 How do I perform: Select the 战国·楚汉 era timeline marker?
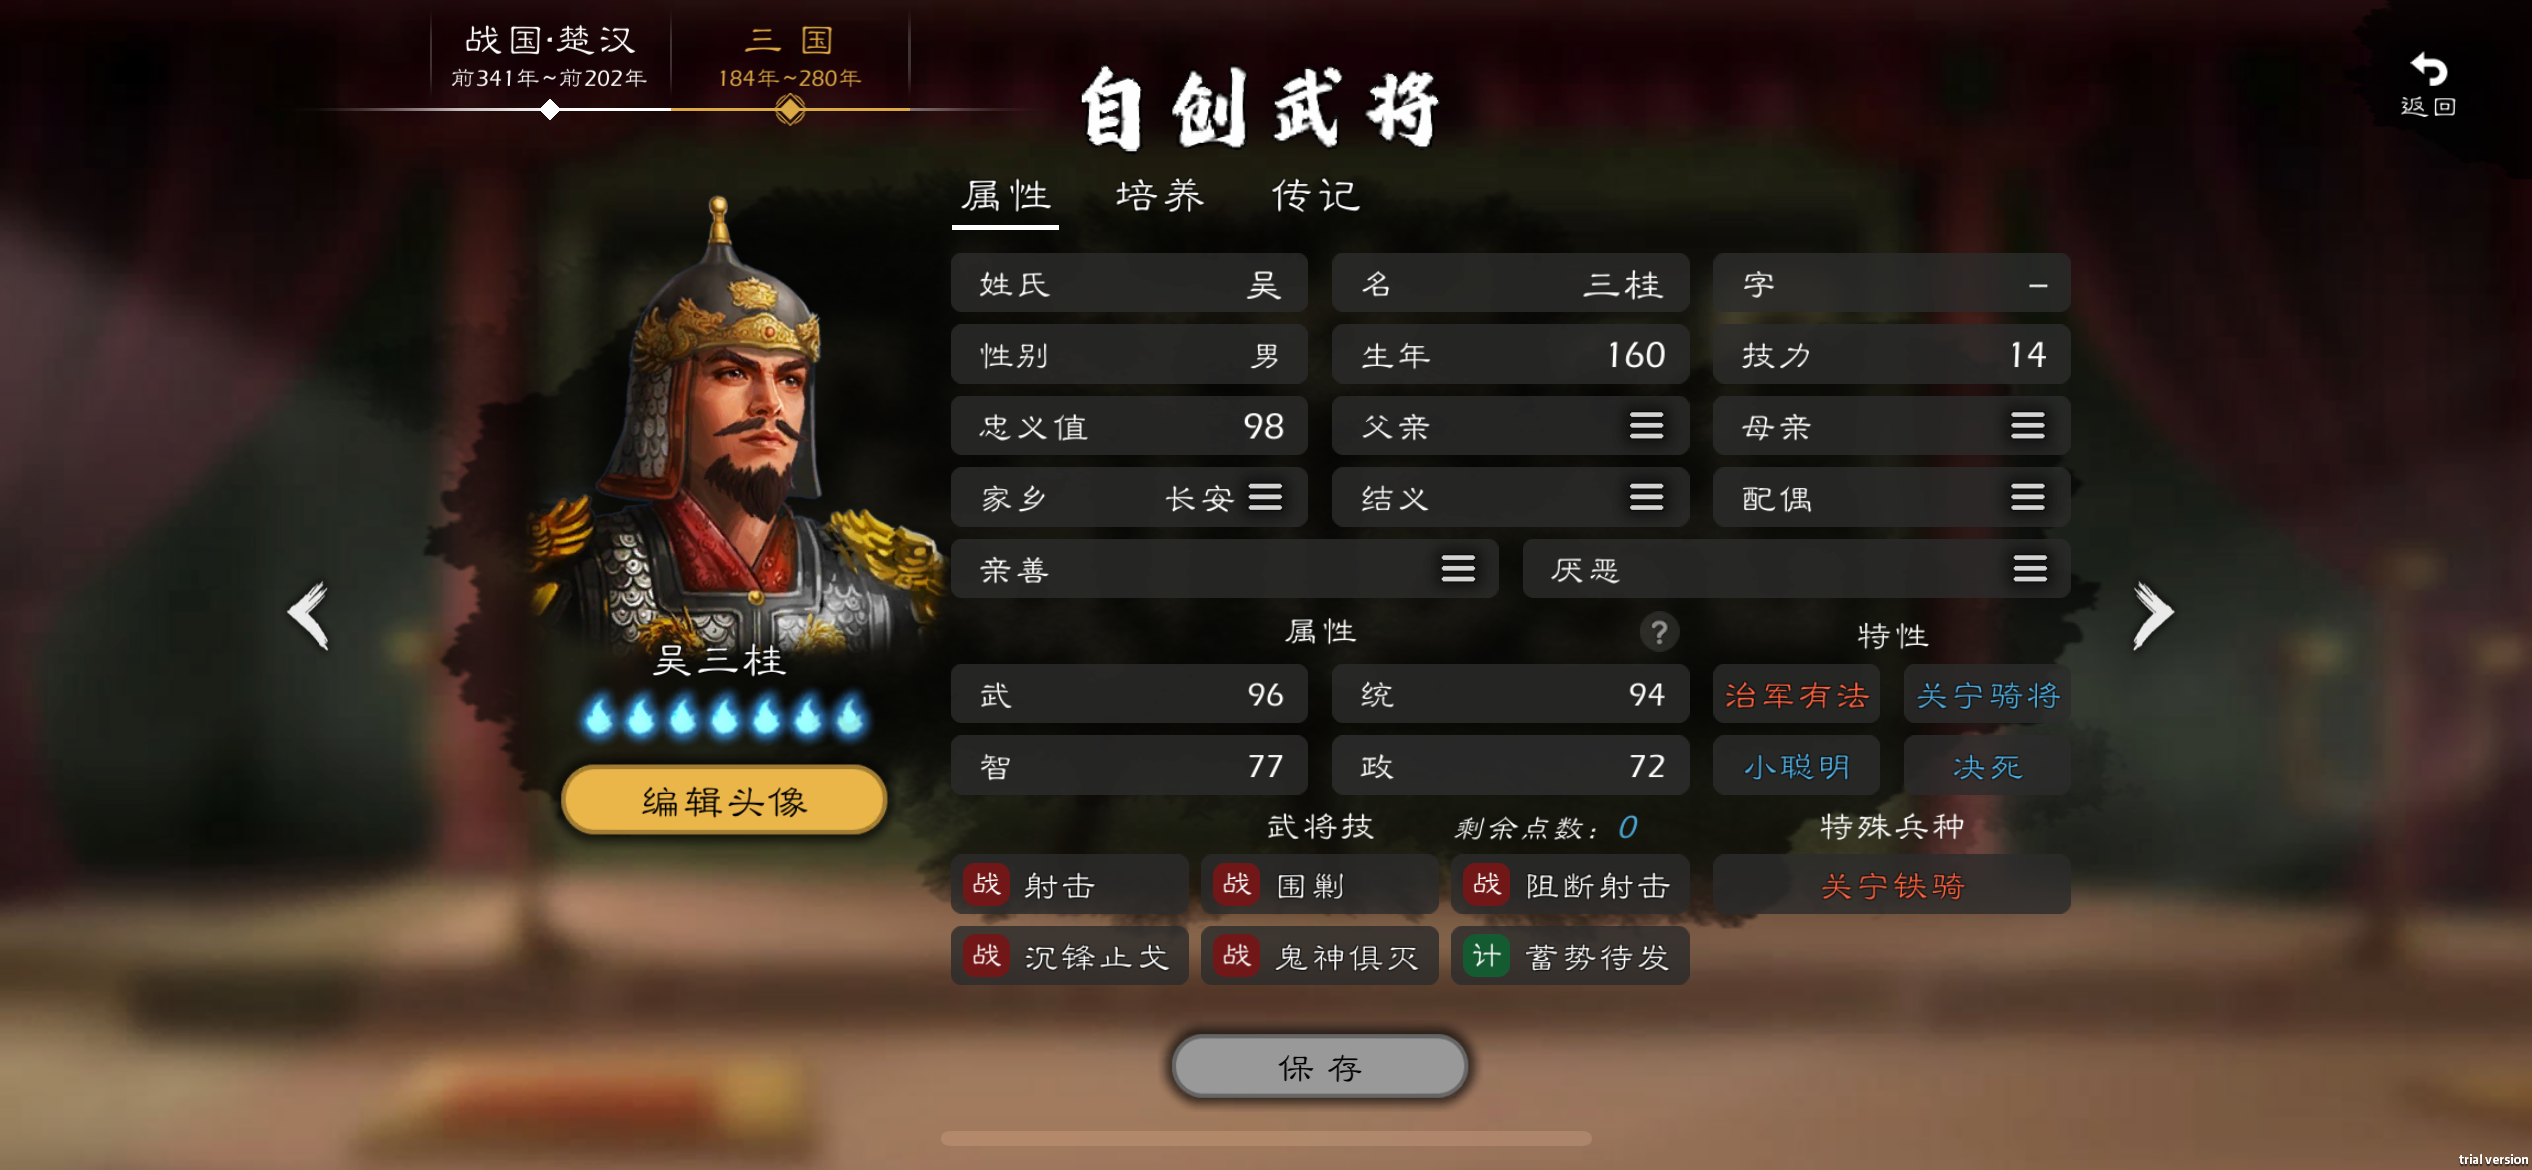point(549,110)
